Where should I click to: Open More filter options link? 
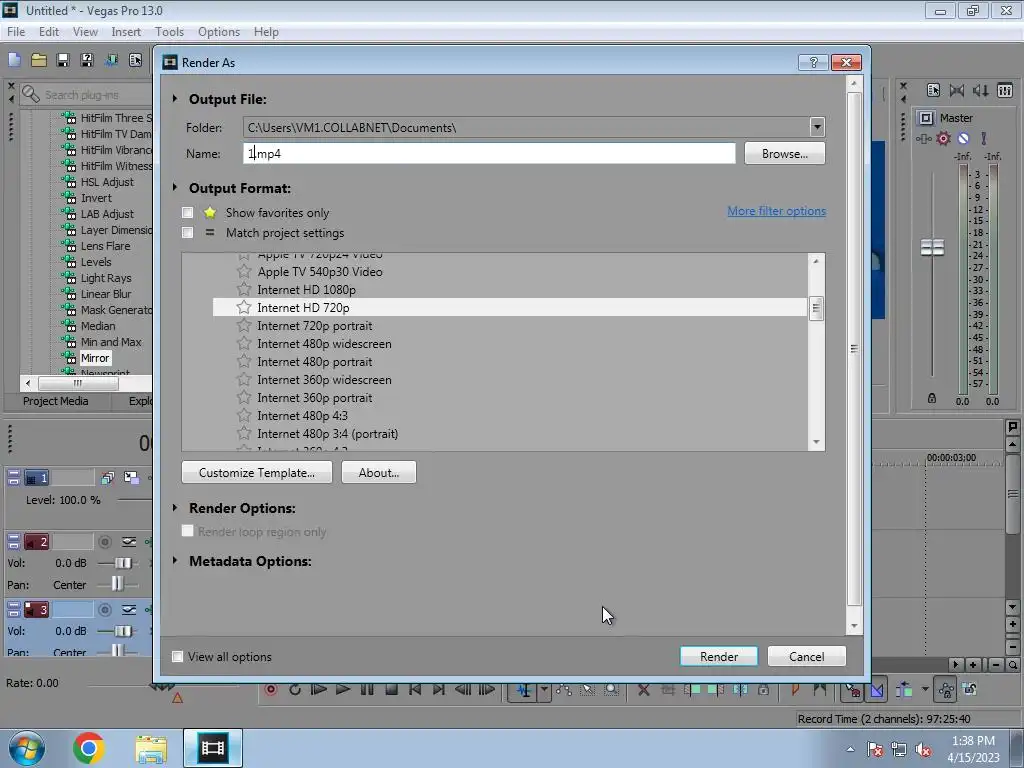776,211
